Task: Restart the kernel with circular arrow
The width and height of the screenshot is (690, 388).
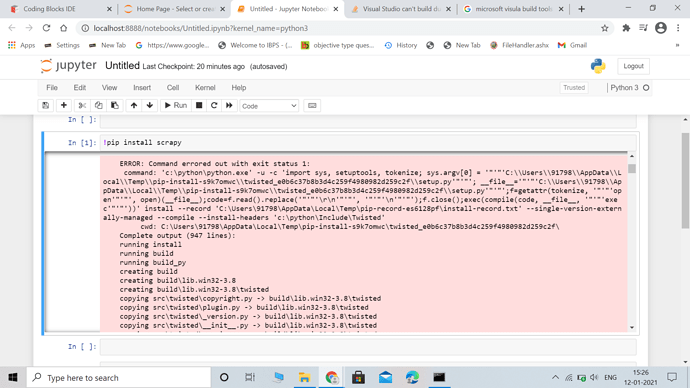Action: click(x=214, y=106)
